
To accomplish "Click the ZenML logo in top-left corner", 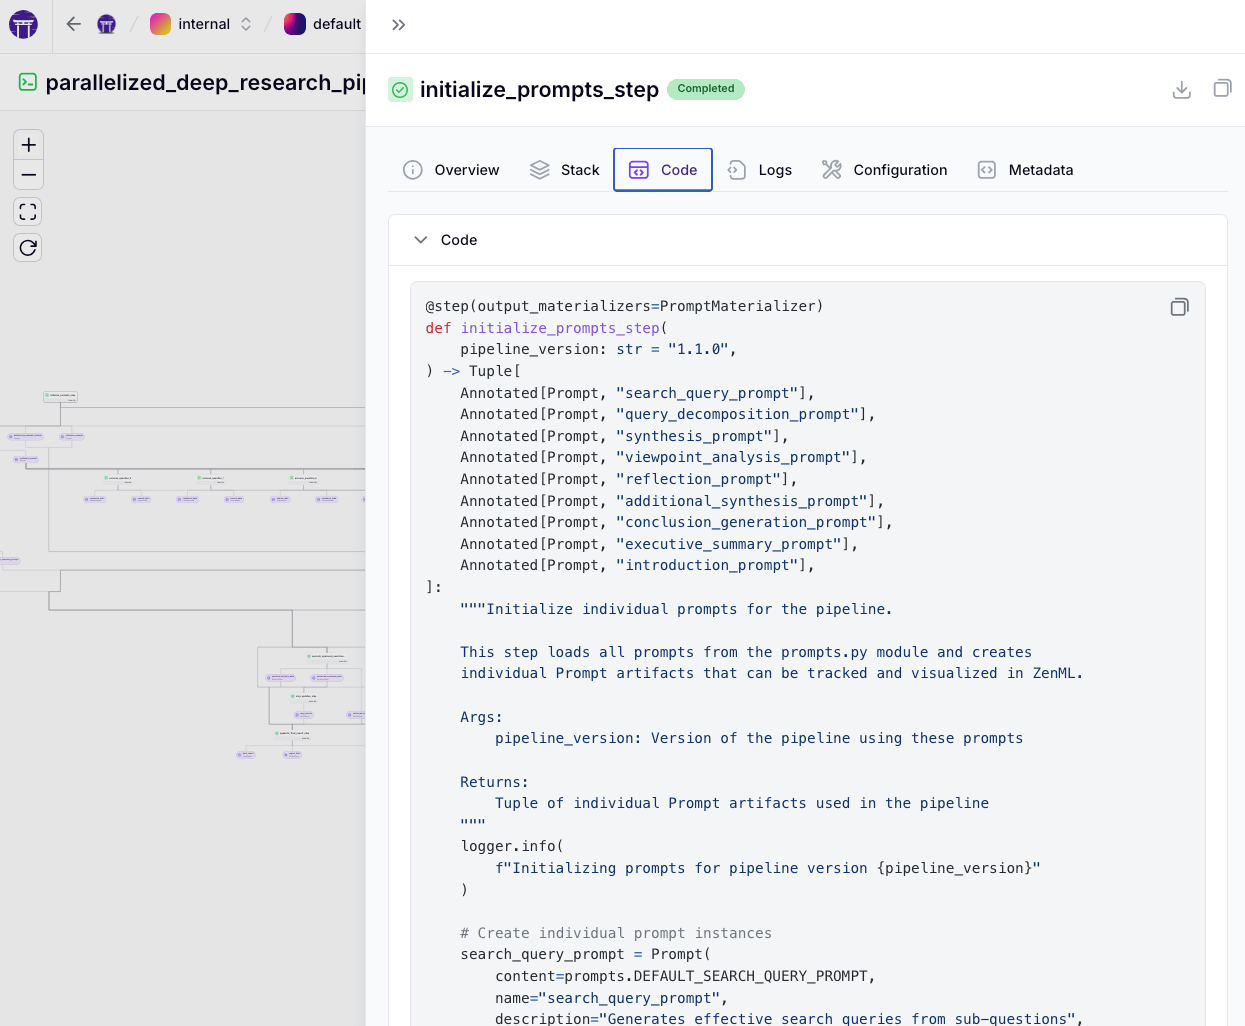I will coord(23,24).
